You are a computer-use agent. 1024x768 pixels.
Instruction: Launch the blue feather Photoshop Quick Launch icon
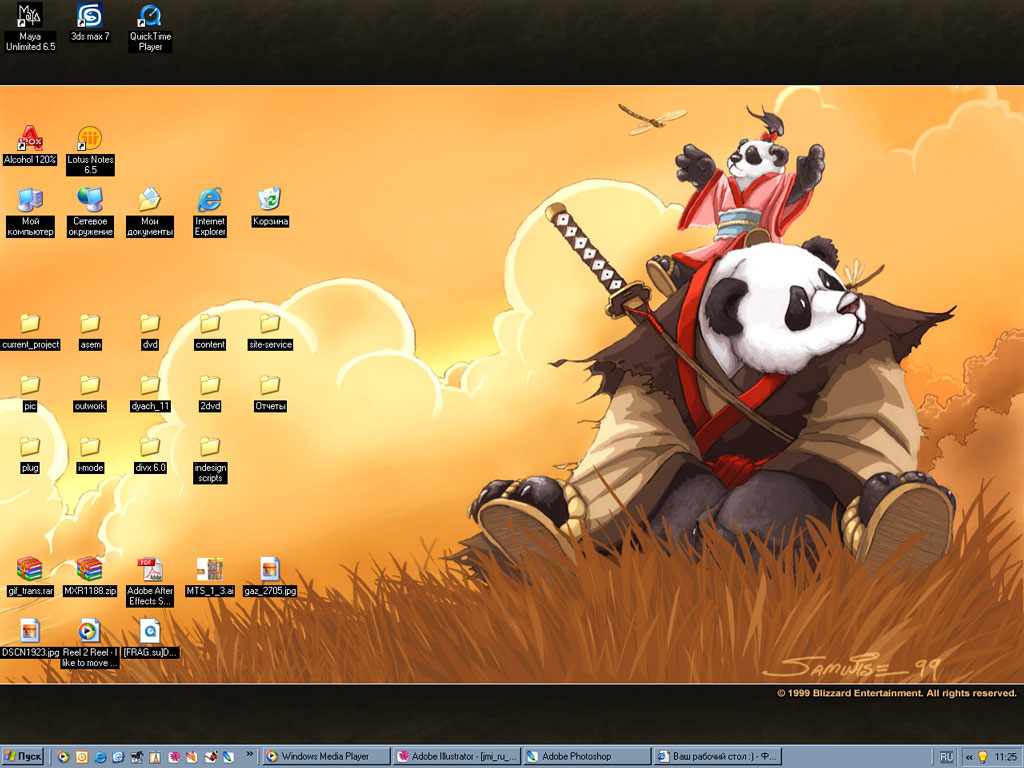[x=228, y=757]
